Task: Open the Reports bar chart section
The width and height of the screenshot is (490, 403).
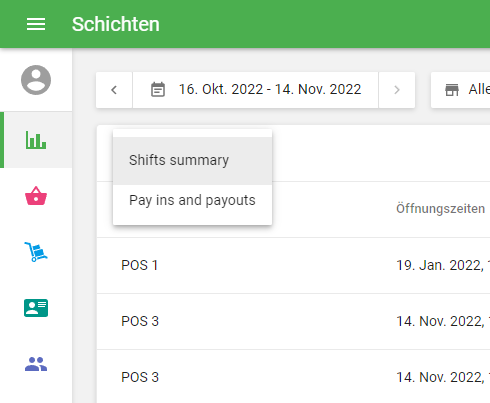Action: point(36,140)
